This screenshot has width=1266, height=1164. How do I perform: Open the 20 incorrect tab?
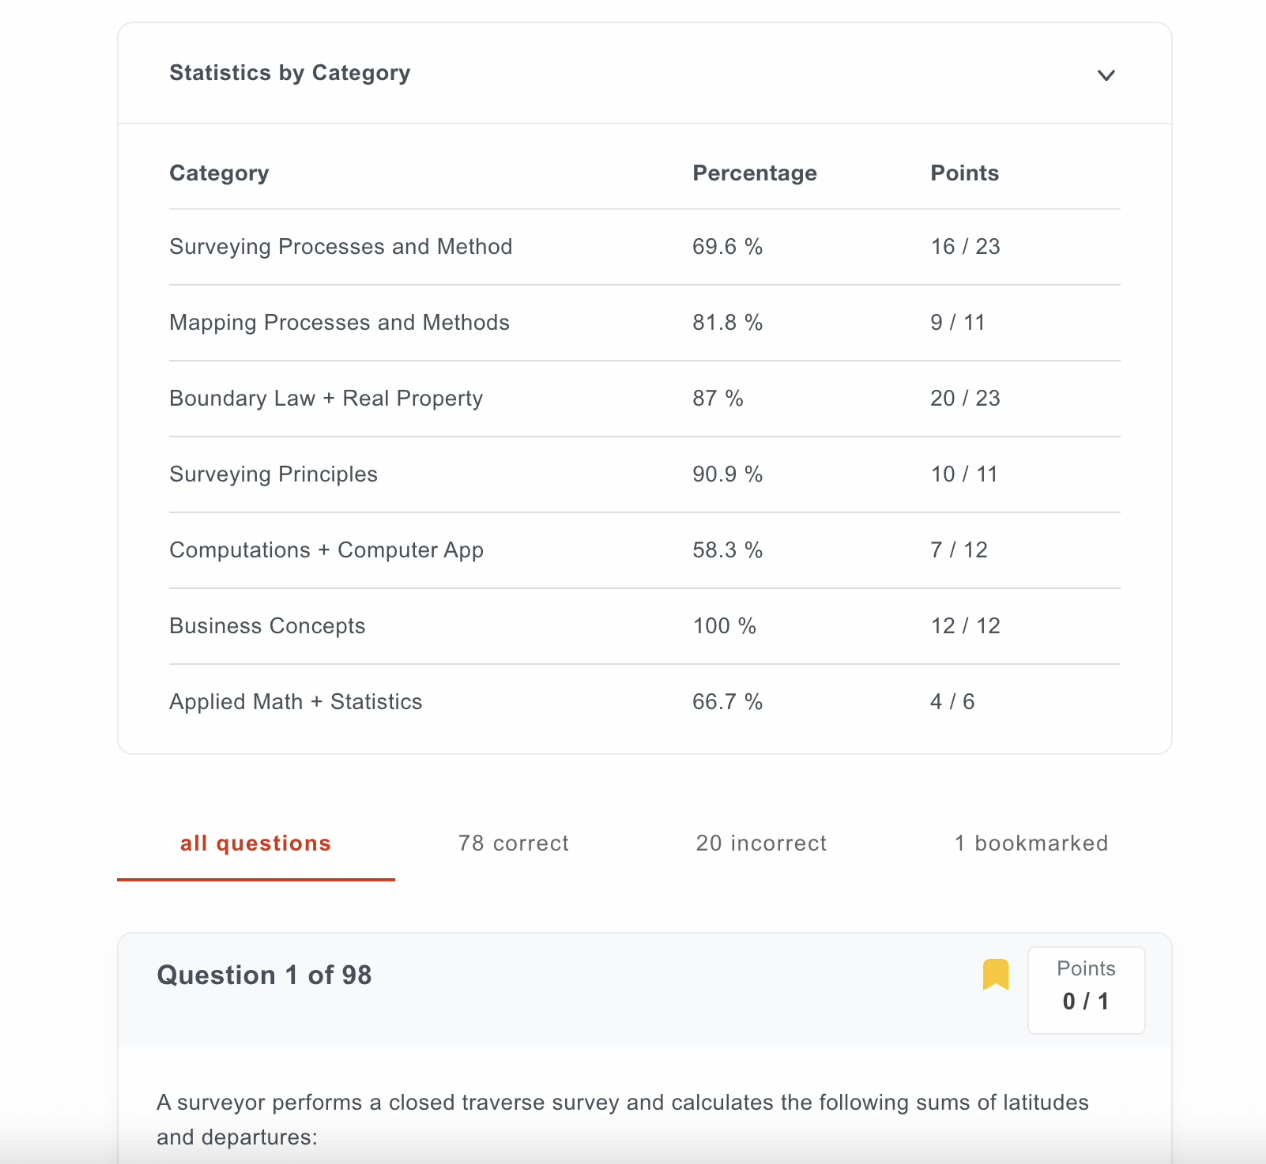pyautogui.click(x=762, y=843)
